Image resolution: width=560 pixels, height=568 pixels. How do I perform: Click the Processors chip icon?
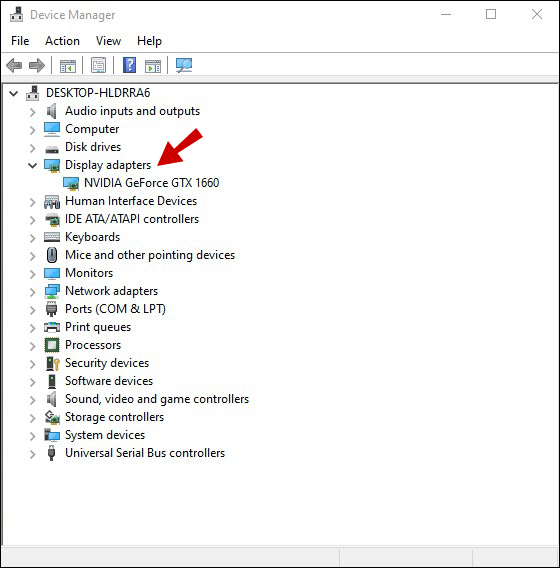52,345
